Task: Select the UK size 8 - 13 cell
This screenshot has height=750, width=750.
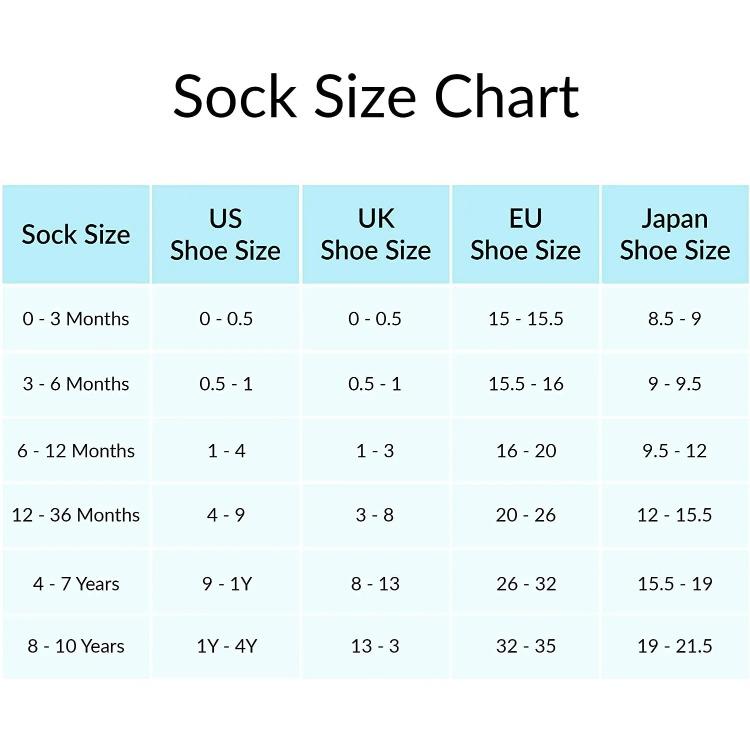Action: coord(375,583)
